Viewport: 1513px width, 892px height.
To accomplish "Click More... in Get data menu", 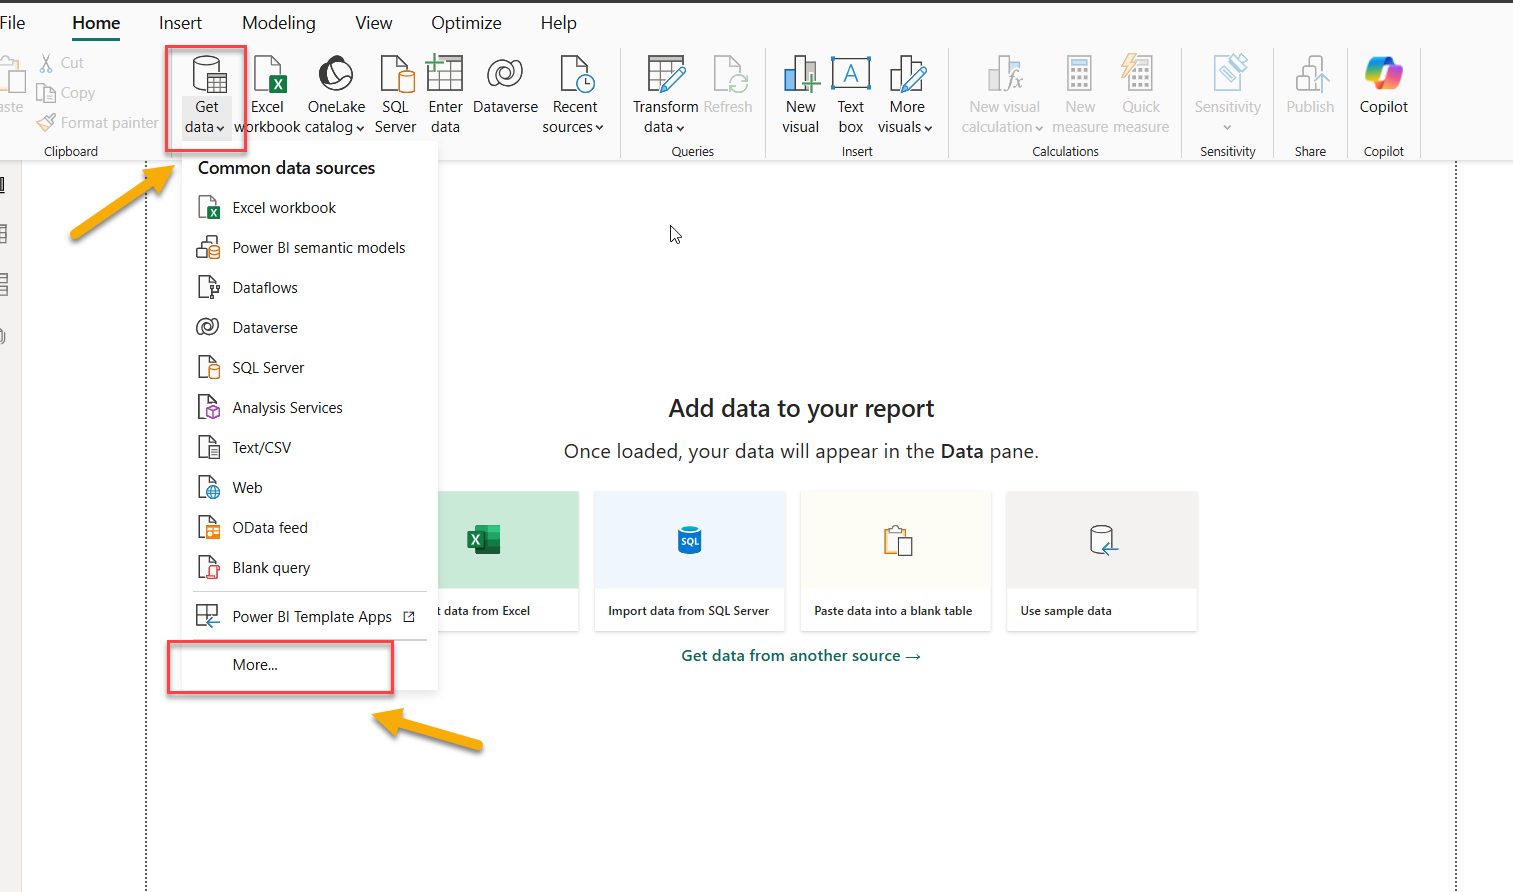I will [x=310, y=665].
